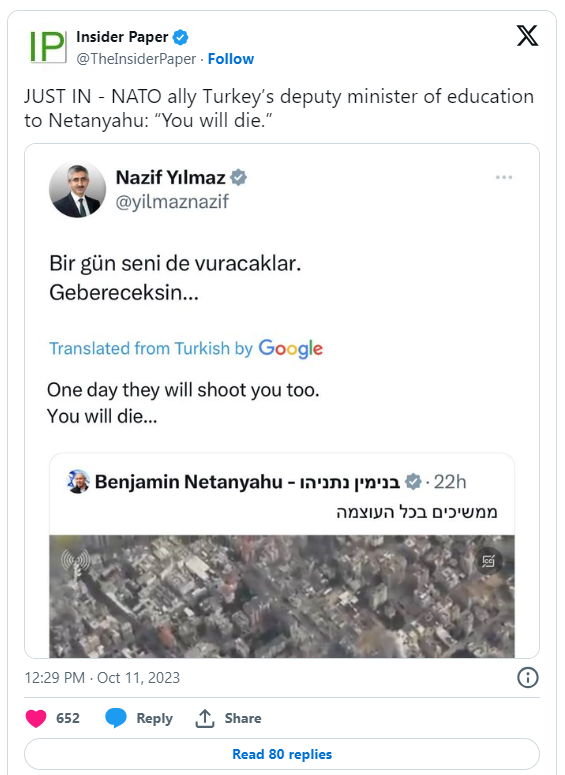Click the Benjamin Netanyahu small avatar

click(78, 481)
